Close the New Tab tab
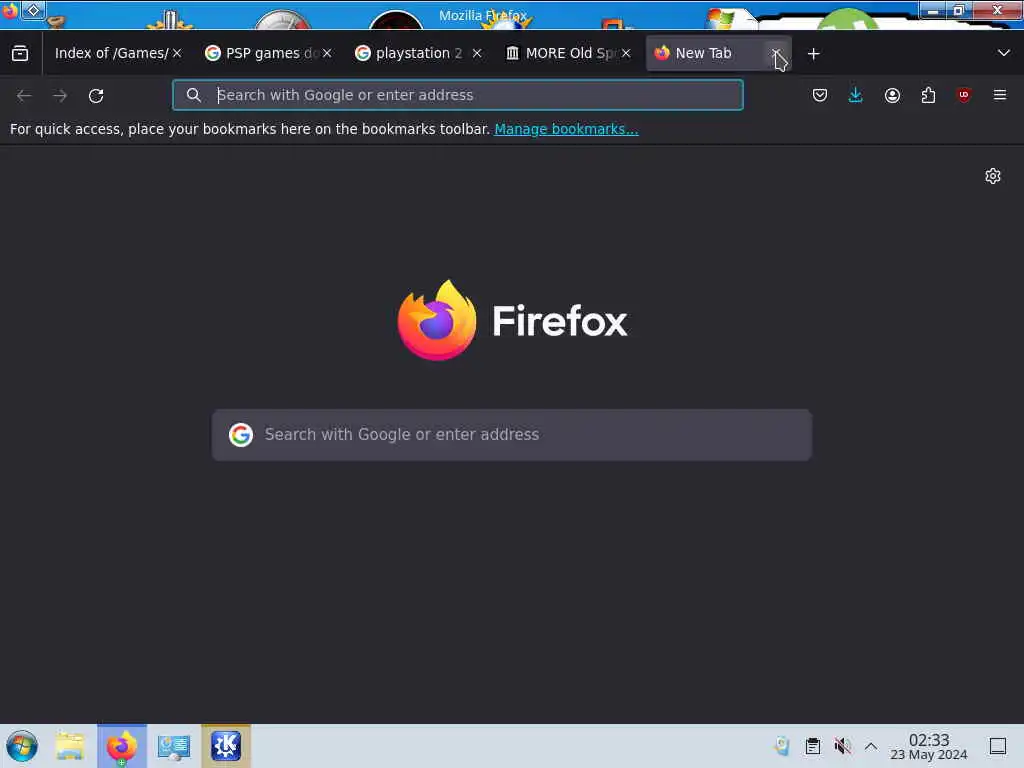Viewport: 1024px width, 768px height. (x=776, y=54)
